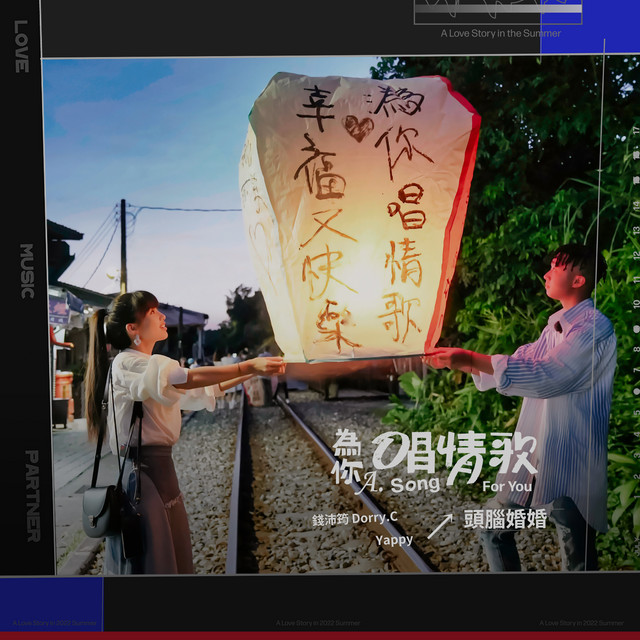Image resolution: width=640 pixels, height=640 pixels.
Task: Click the vertical "PARTNER" text
Action: [x=32, y=496]
